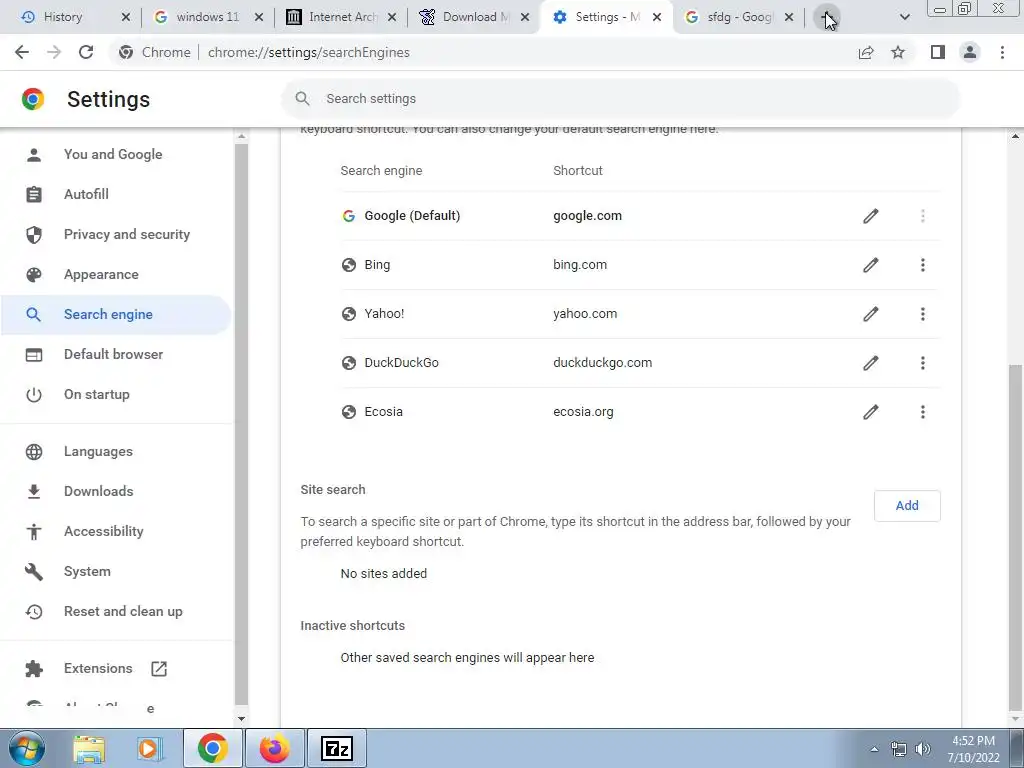Open more actions menu for DuckDuckGo
Image resolution: width=1024 pixels, height=768 pixels.
(923, 363)
